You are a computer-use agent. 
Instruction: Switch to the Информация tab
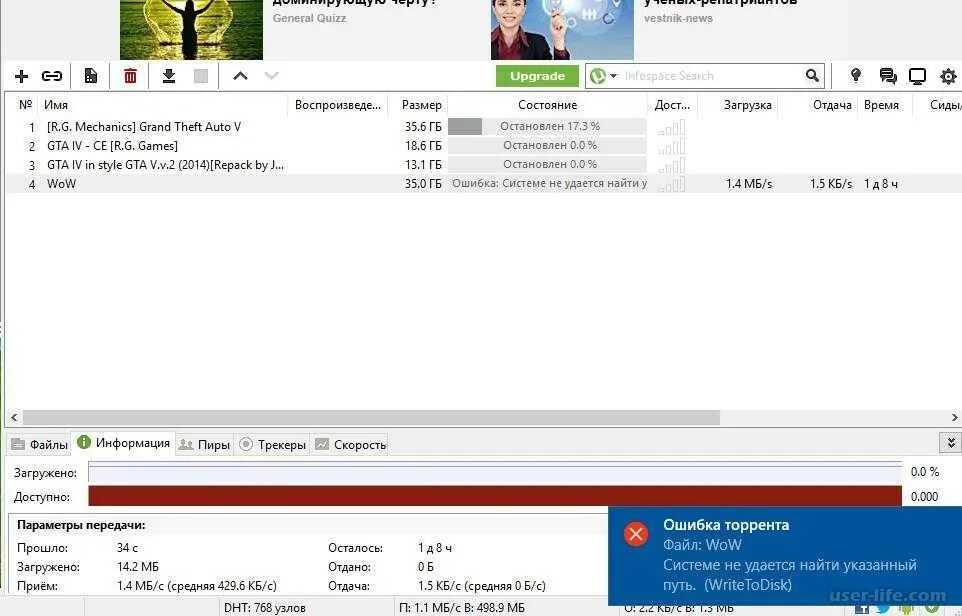tap(123, 443)
